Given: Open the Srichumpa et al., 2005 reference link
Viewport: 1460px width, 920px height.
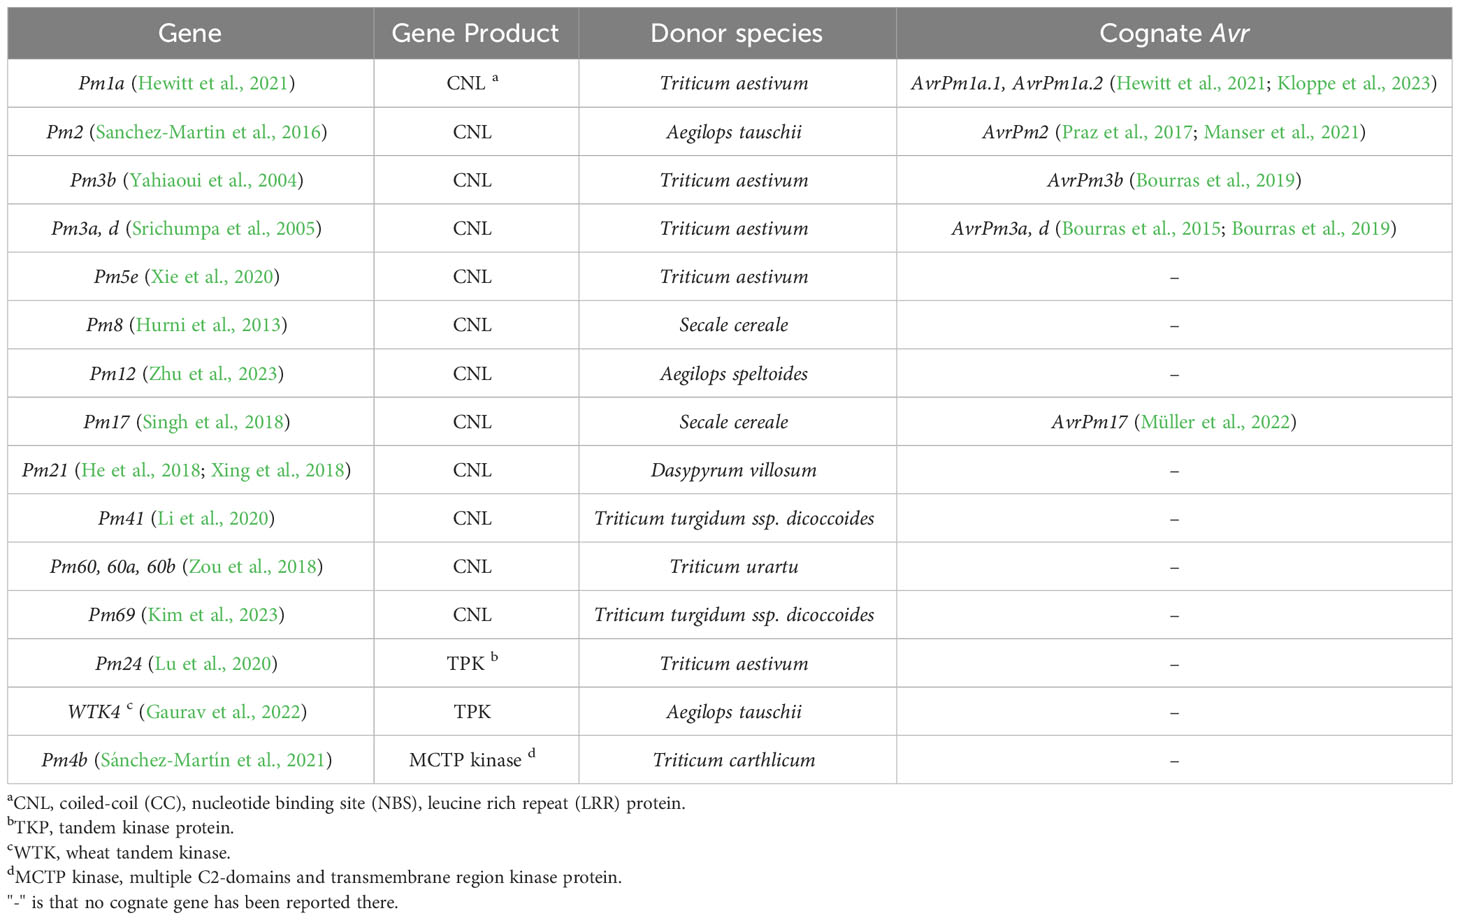Looking at the screenshot, I should point(224,228).
